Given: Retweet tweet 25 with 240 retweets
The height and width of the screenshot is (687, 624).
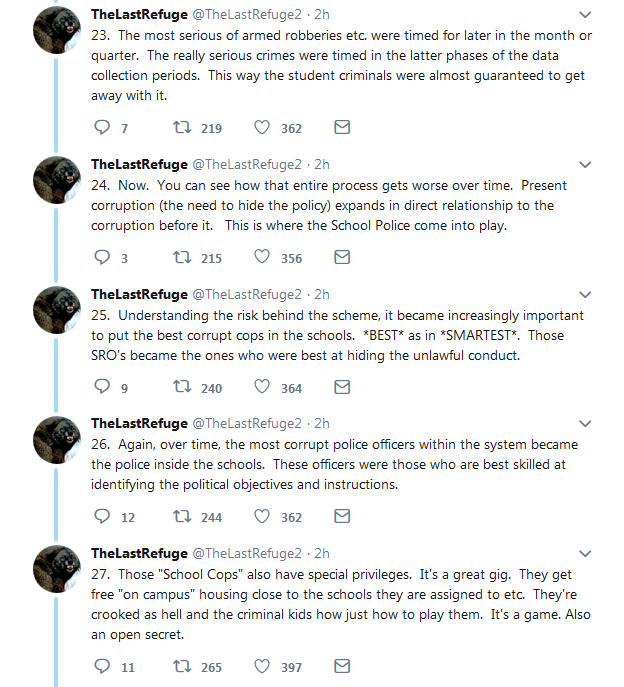Looking at the screenshot, I should pos(182,387).
